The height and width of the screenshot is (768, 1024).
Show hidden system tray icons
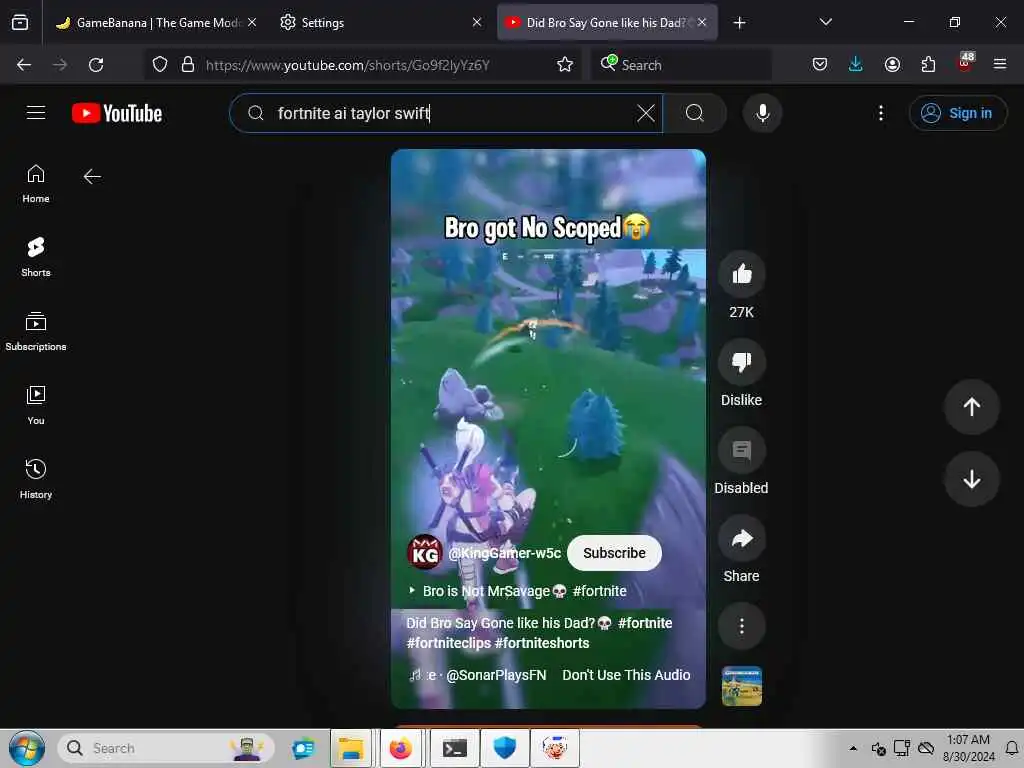pos(853,748)
